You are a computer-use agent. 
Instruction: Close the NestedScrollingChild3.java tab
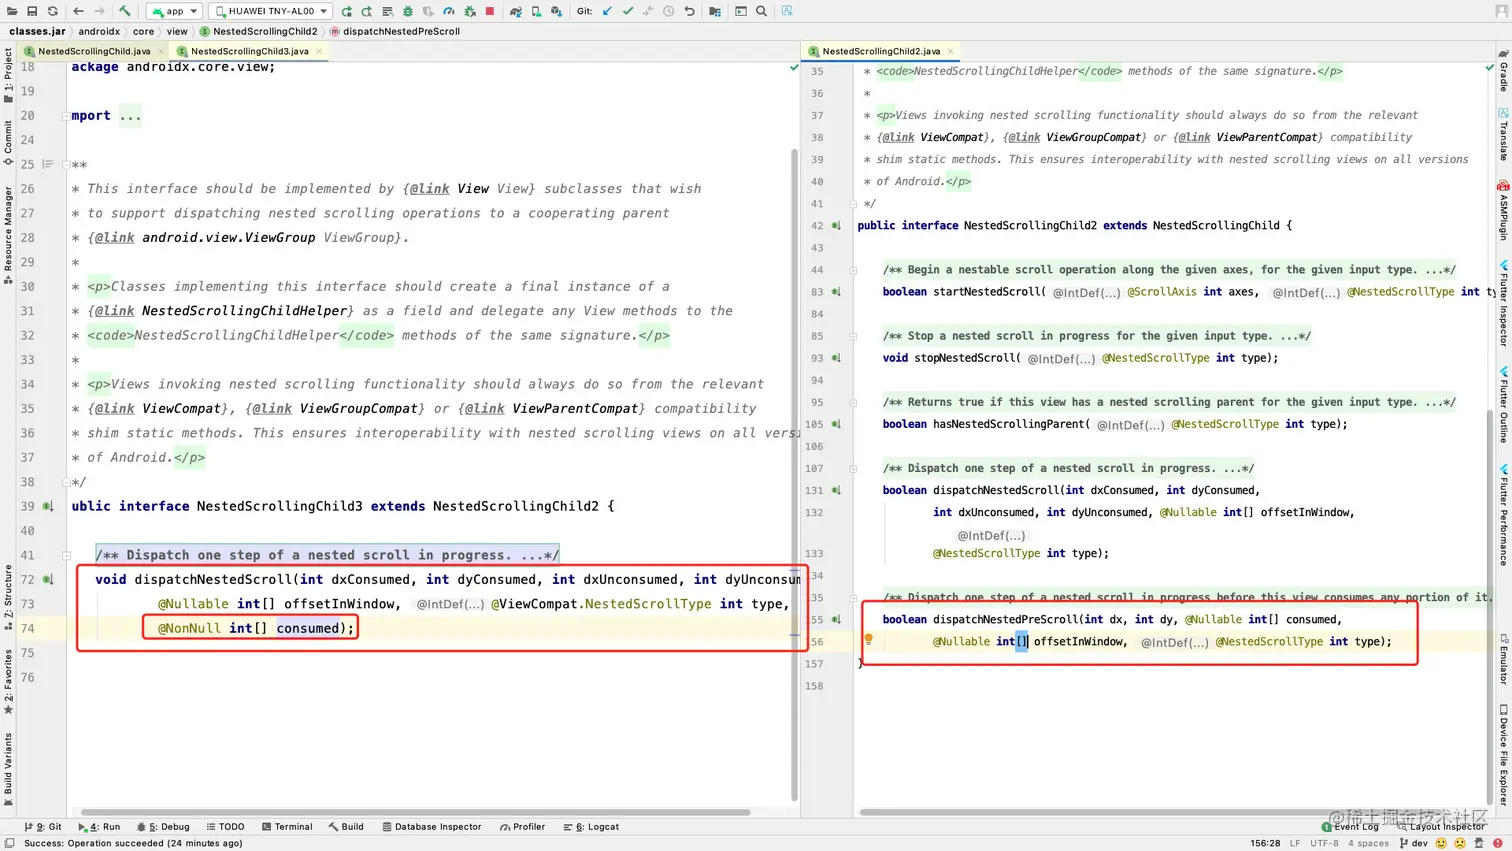coord(319,51)
